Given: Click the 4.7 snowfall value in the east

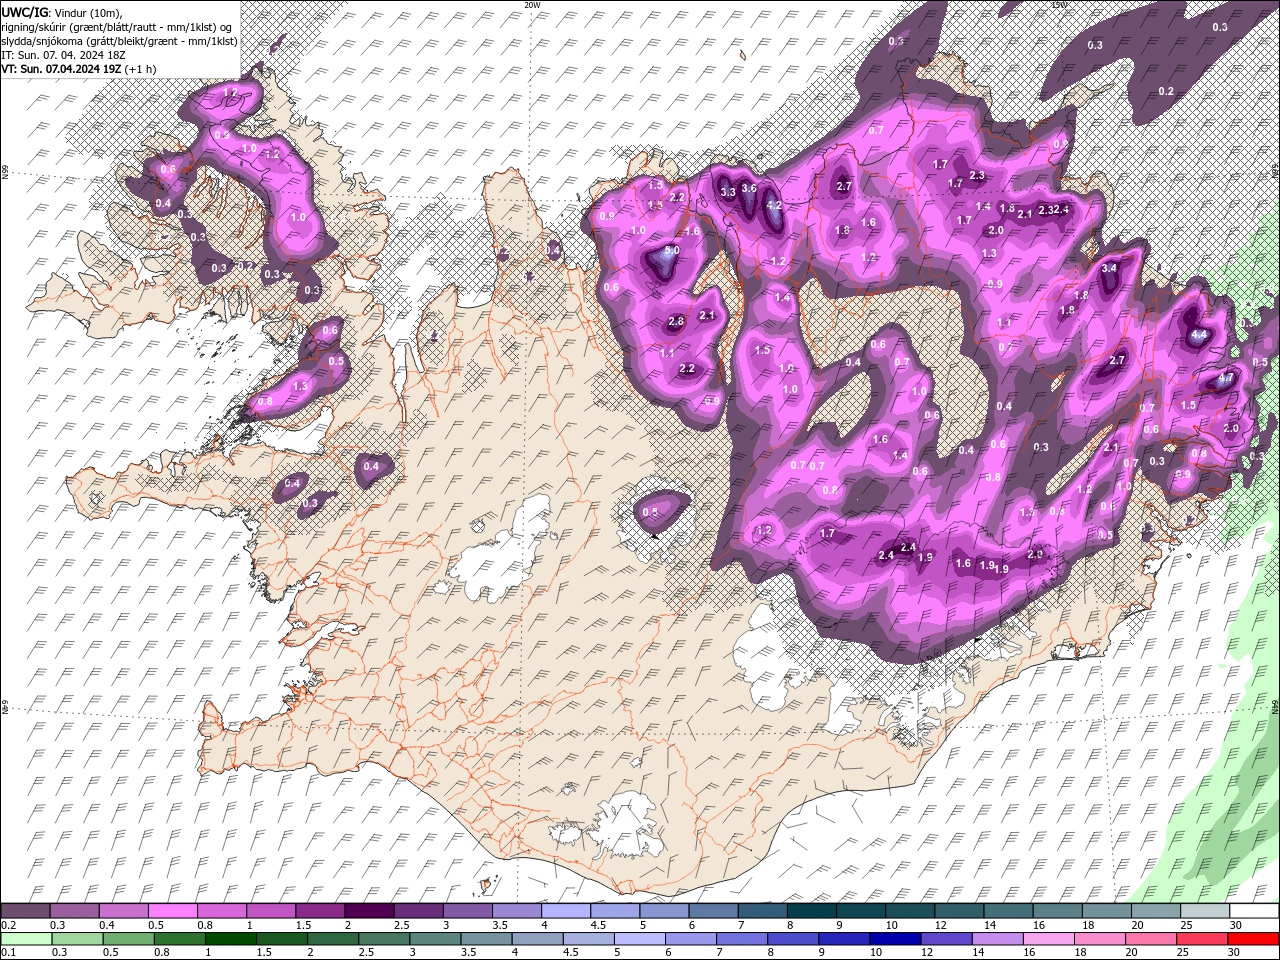Looking at the screenshot, I should point(1225,379).
